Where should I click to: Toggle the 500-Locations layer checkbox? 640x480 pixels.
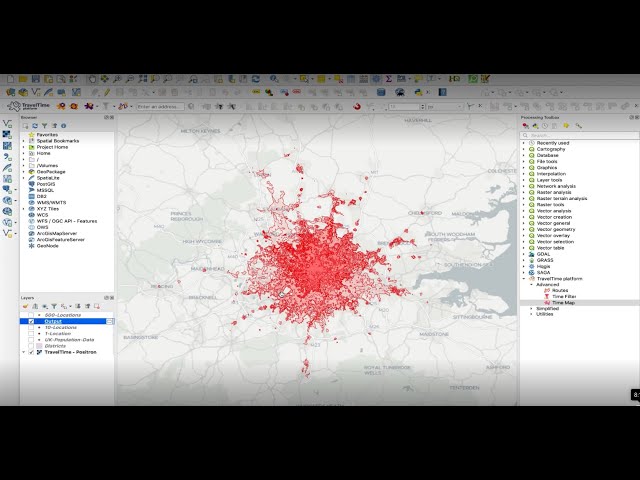click(x=31, y=315)
